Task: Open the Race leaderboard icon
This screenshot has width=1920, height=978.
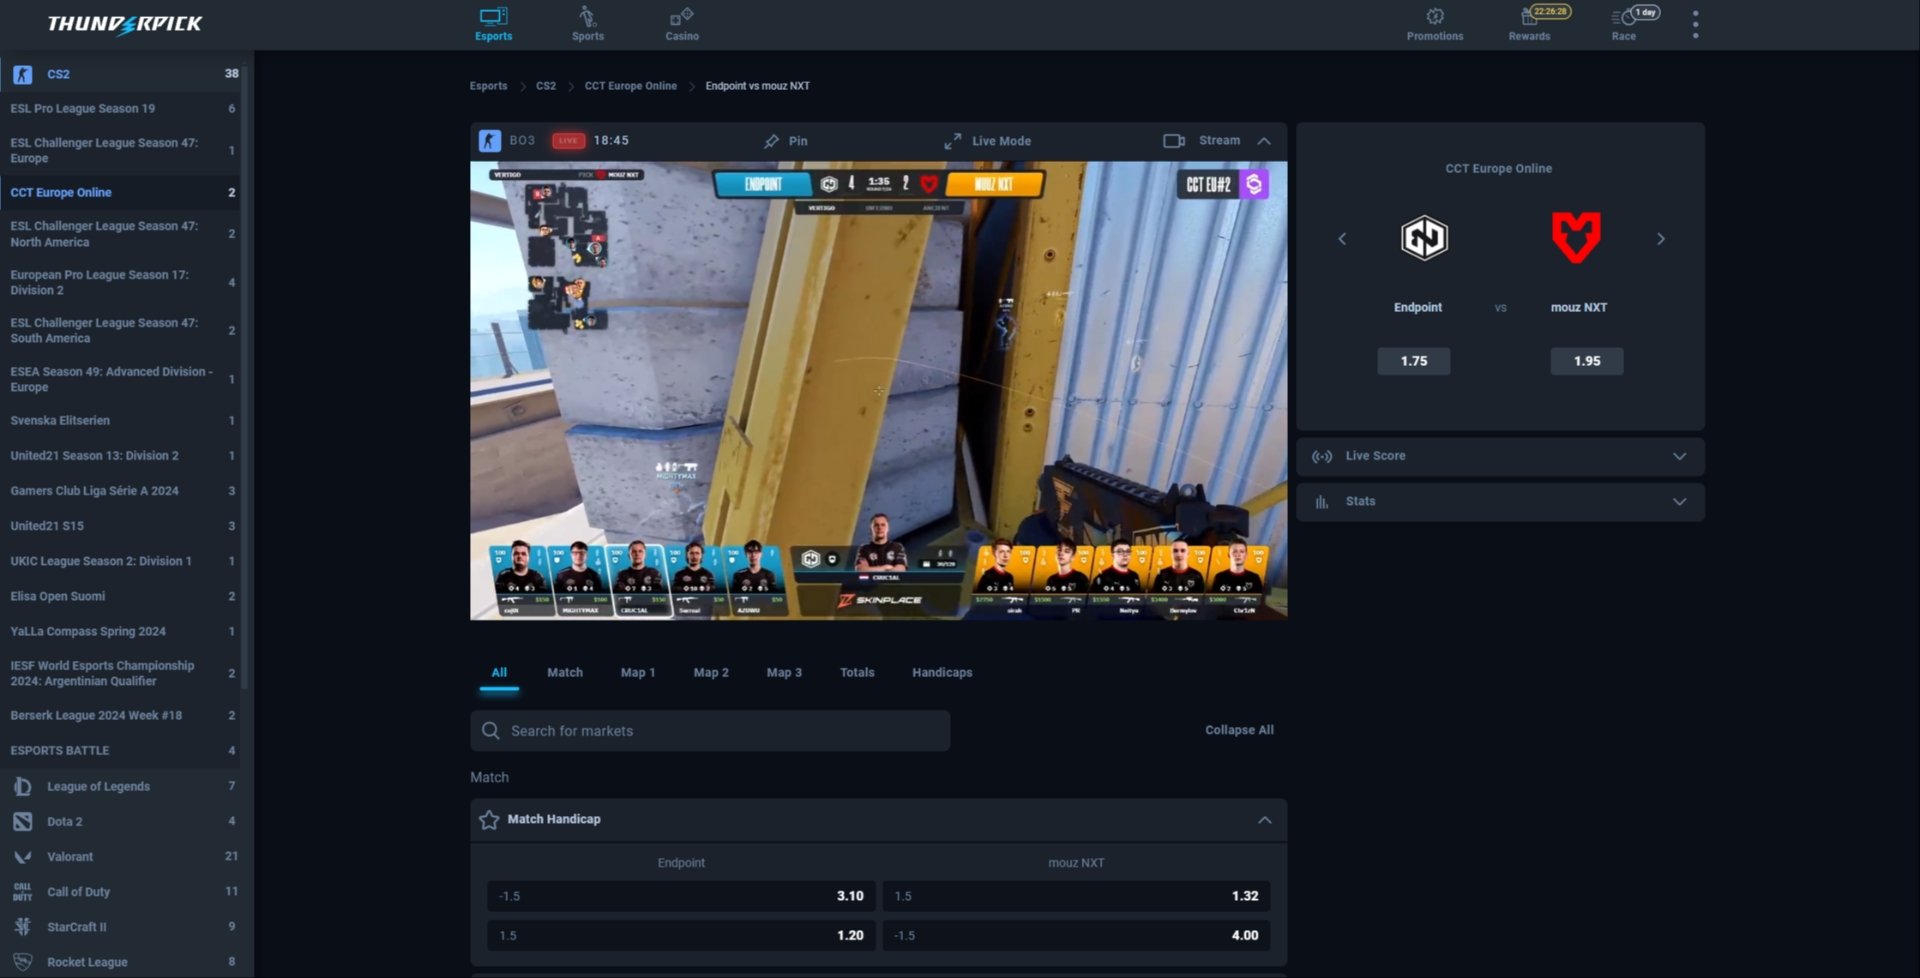Action: pos(1623,17)
